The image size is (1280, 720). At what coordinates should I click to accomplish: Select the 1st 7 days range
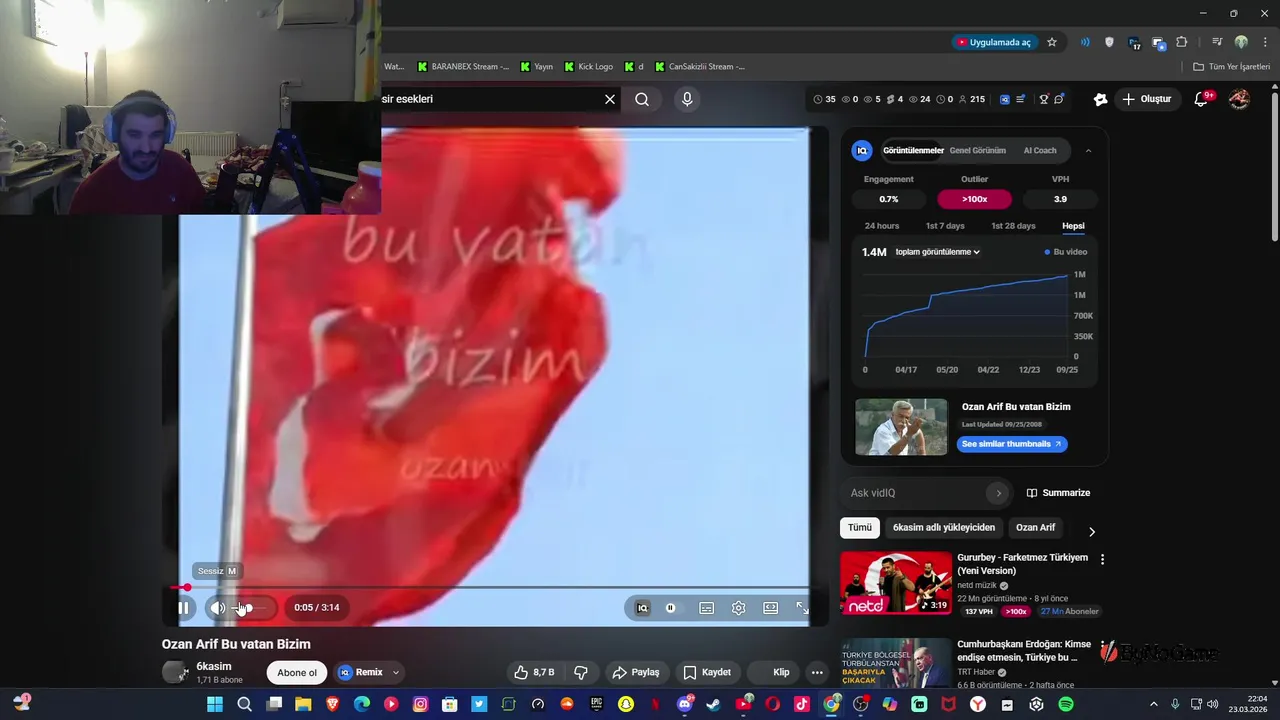coord(945,226)
